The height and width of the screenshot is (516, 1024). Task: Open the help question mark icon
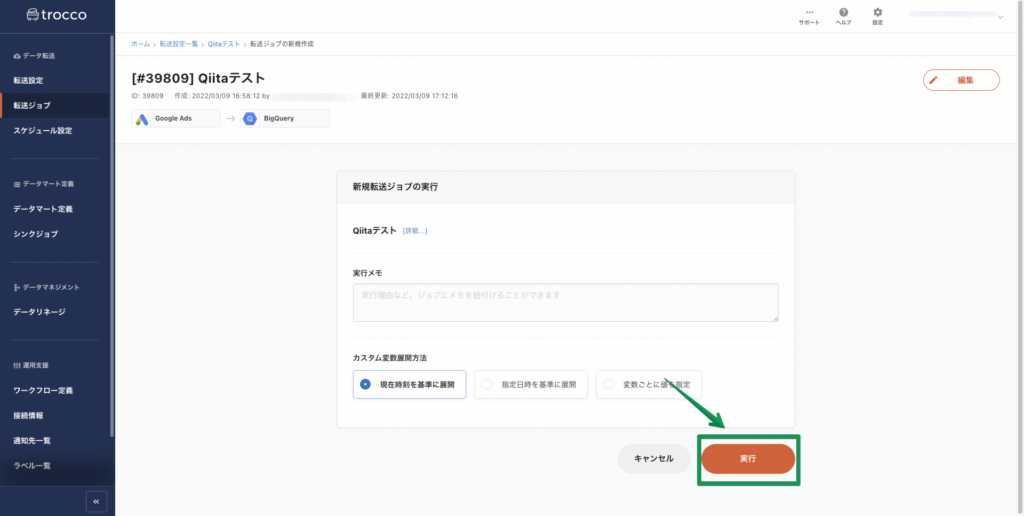[x=843, y=13]
